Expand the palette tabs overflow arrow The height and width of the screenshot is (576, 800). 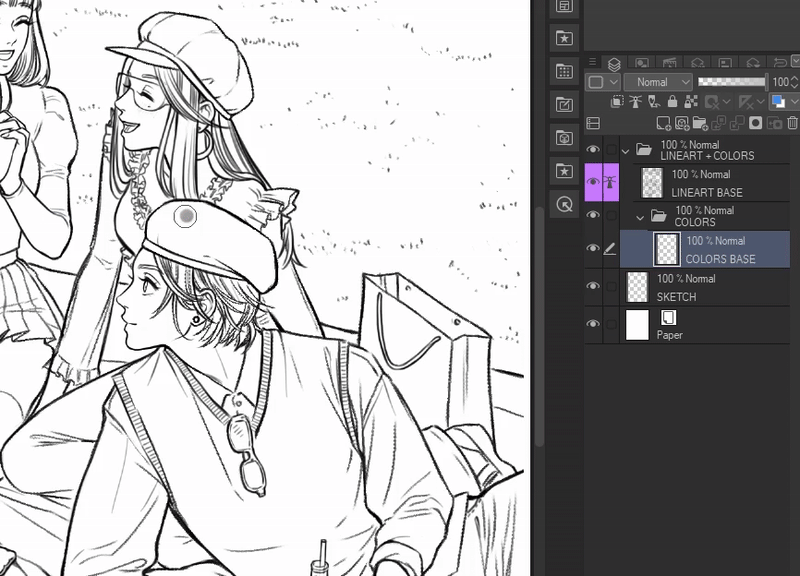[795, 61]
